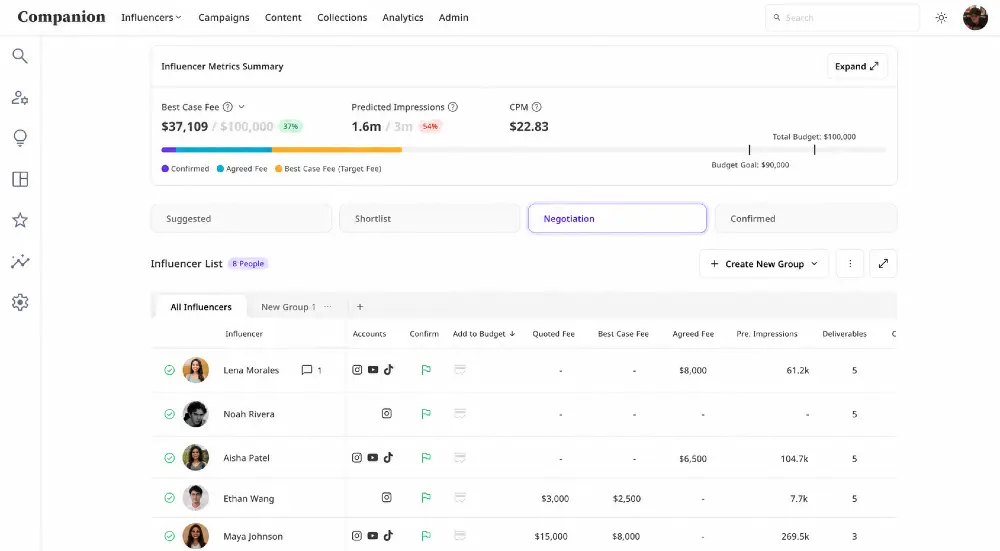Open the analytics chart sidebar icon
The image size is (1000, 551).
point(20,261)
